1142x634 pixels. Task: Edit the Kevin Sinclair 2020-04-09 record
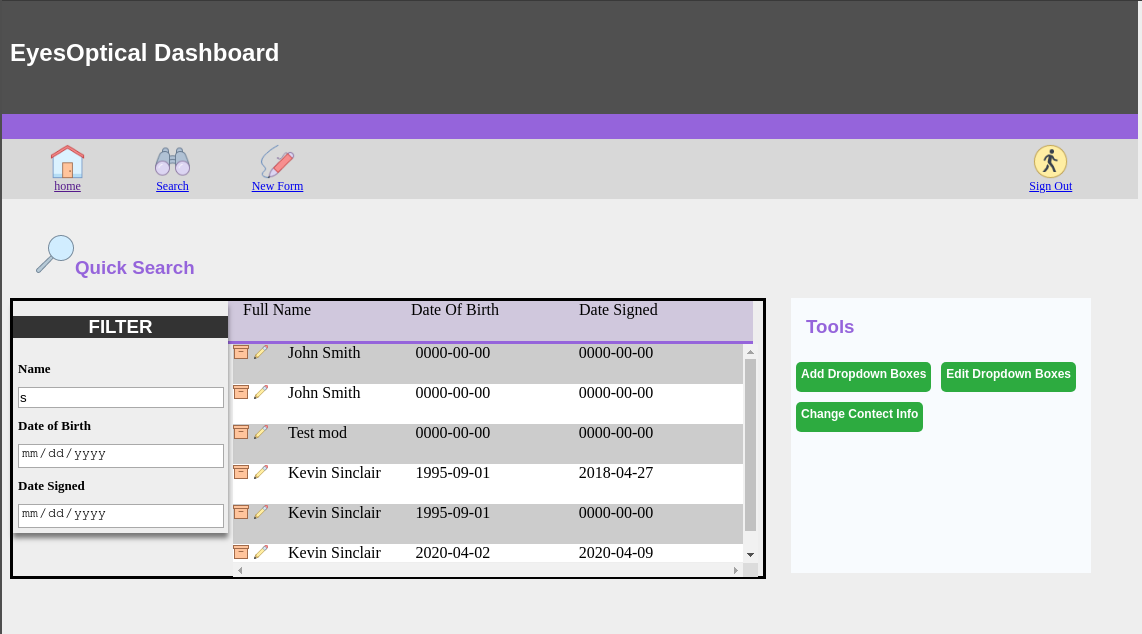(x=261, y=552)
